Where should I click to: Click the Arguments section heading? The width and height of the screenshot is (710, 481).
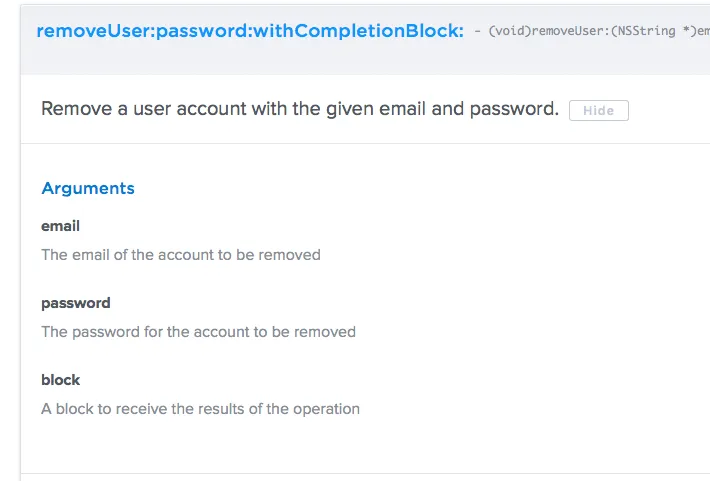click(x=88, y=188)
